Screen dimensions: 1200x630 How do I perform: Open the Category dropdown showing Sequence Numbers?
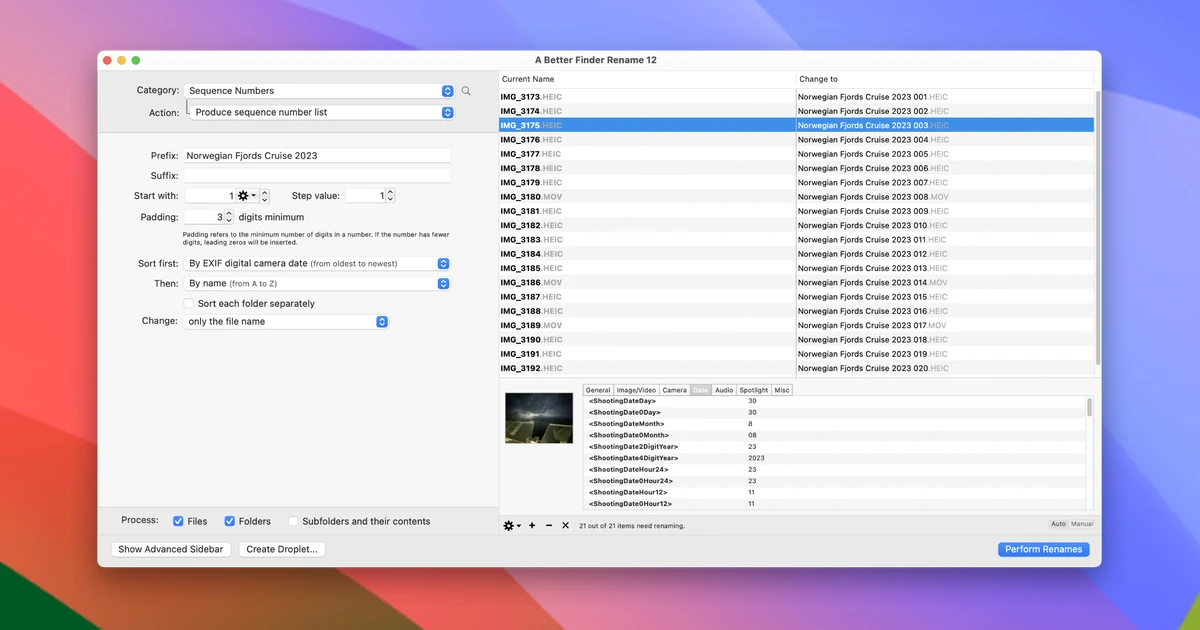pos(320,91)
